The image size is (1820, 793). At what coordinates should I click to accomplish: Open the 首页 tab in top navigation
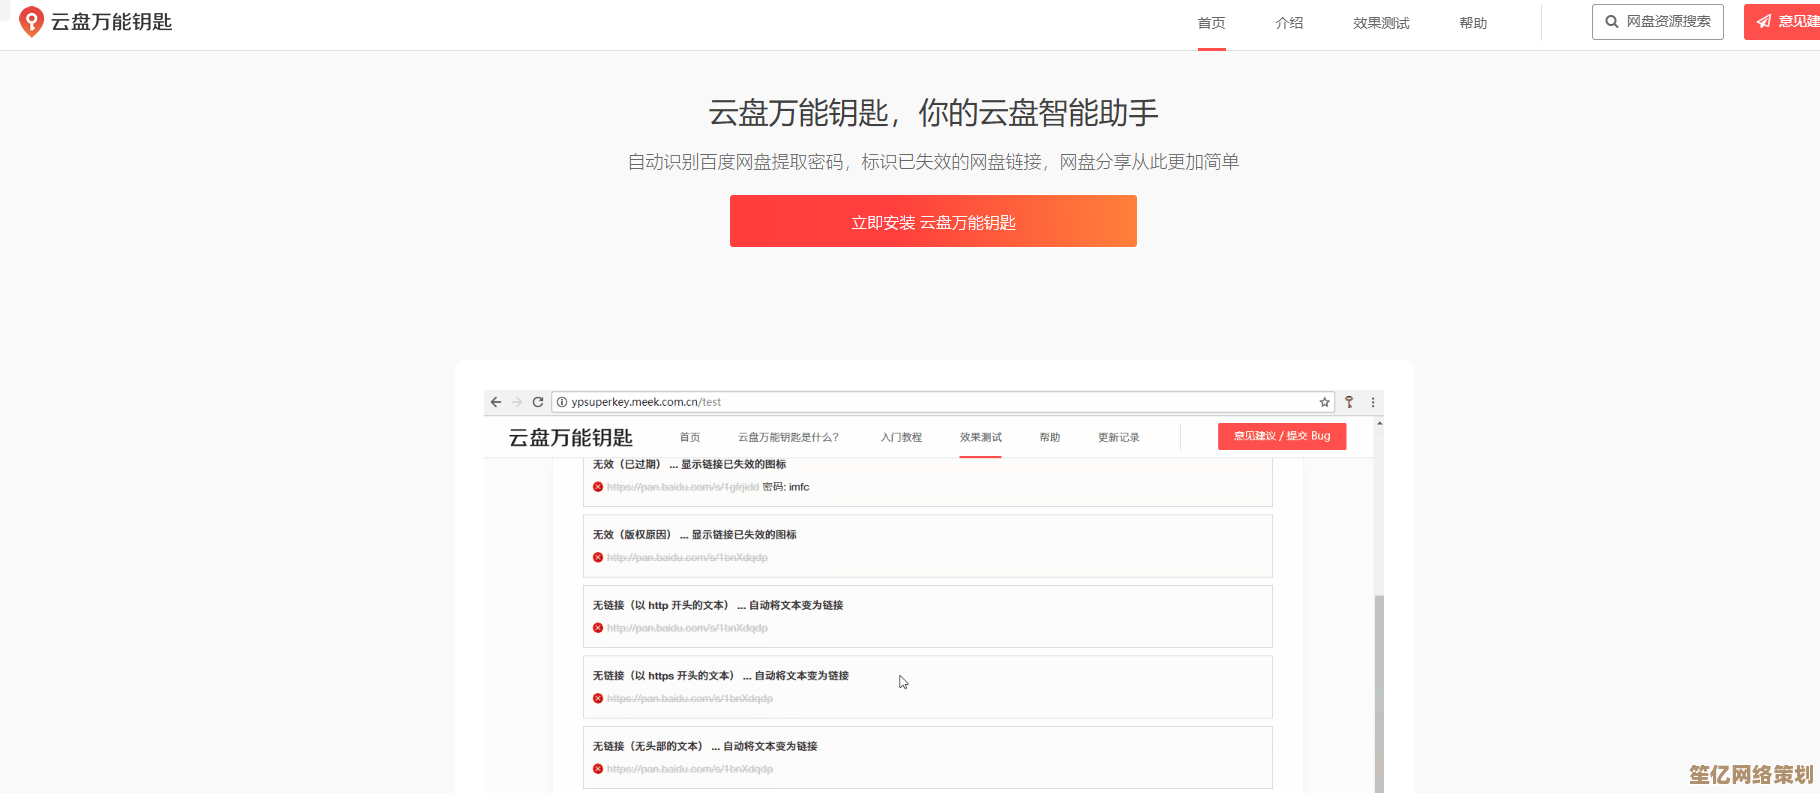(x=1211, y=23)
